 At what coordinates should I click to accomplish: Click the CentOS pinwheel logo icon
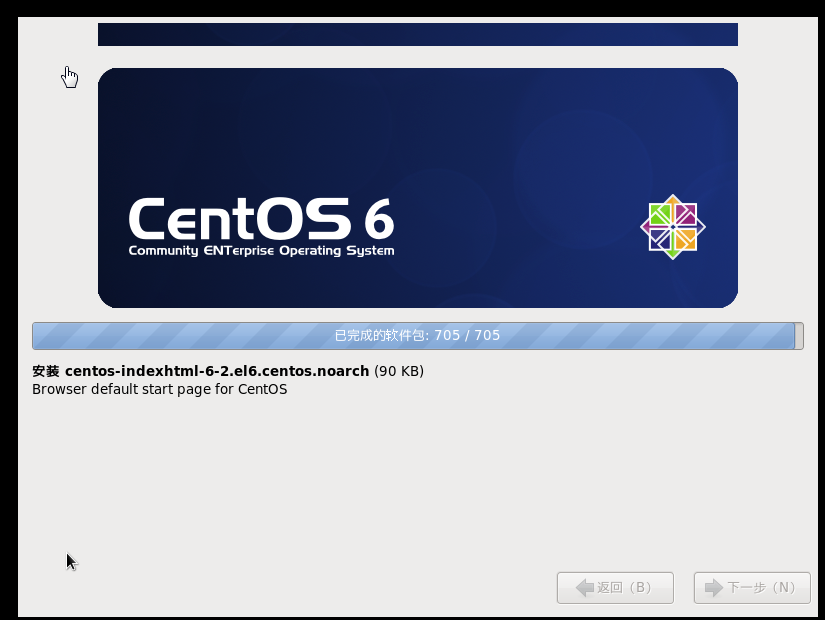click(673, 227)
